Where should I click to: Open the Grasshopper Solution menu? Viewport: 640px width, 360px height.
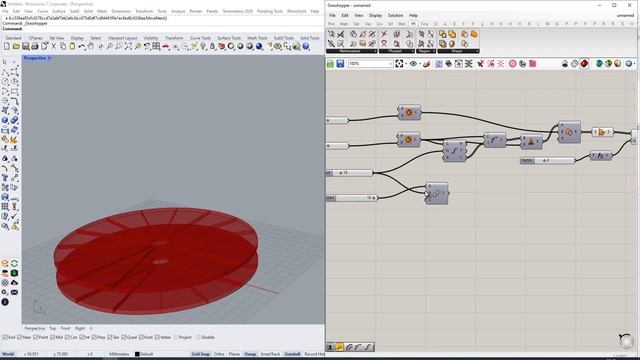395,15
